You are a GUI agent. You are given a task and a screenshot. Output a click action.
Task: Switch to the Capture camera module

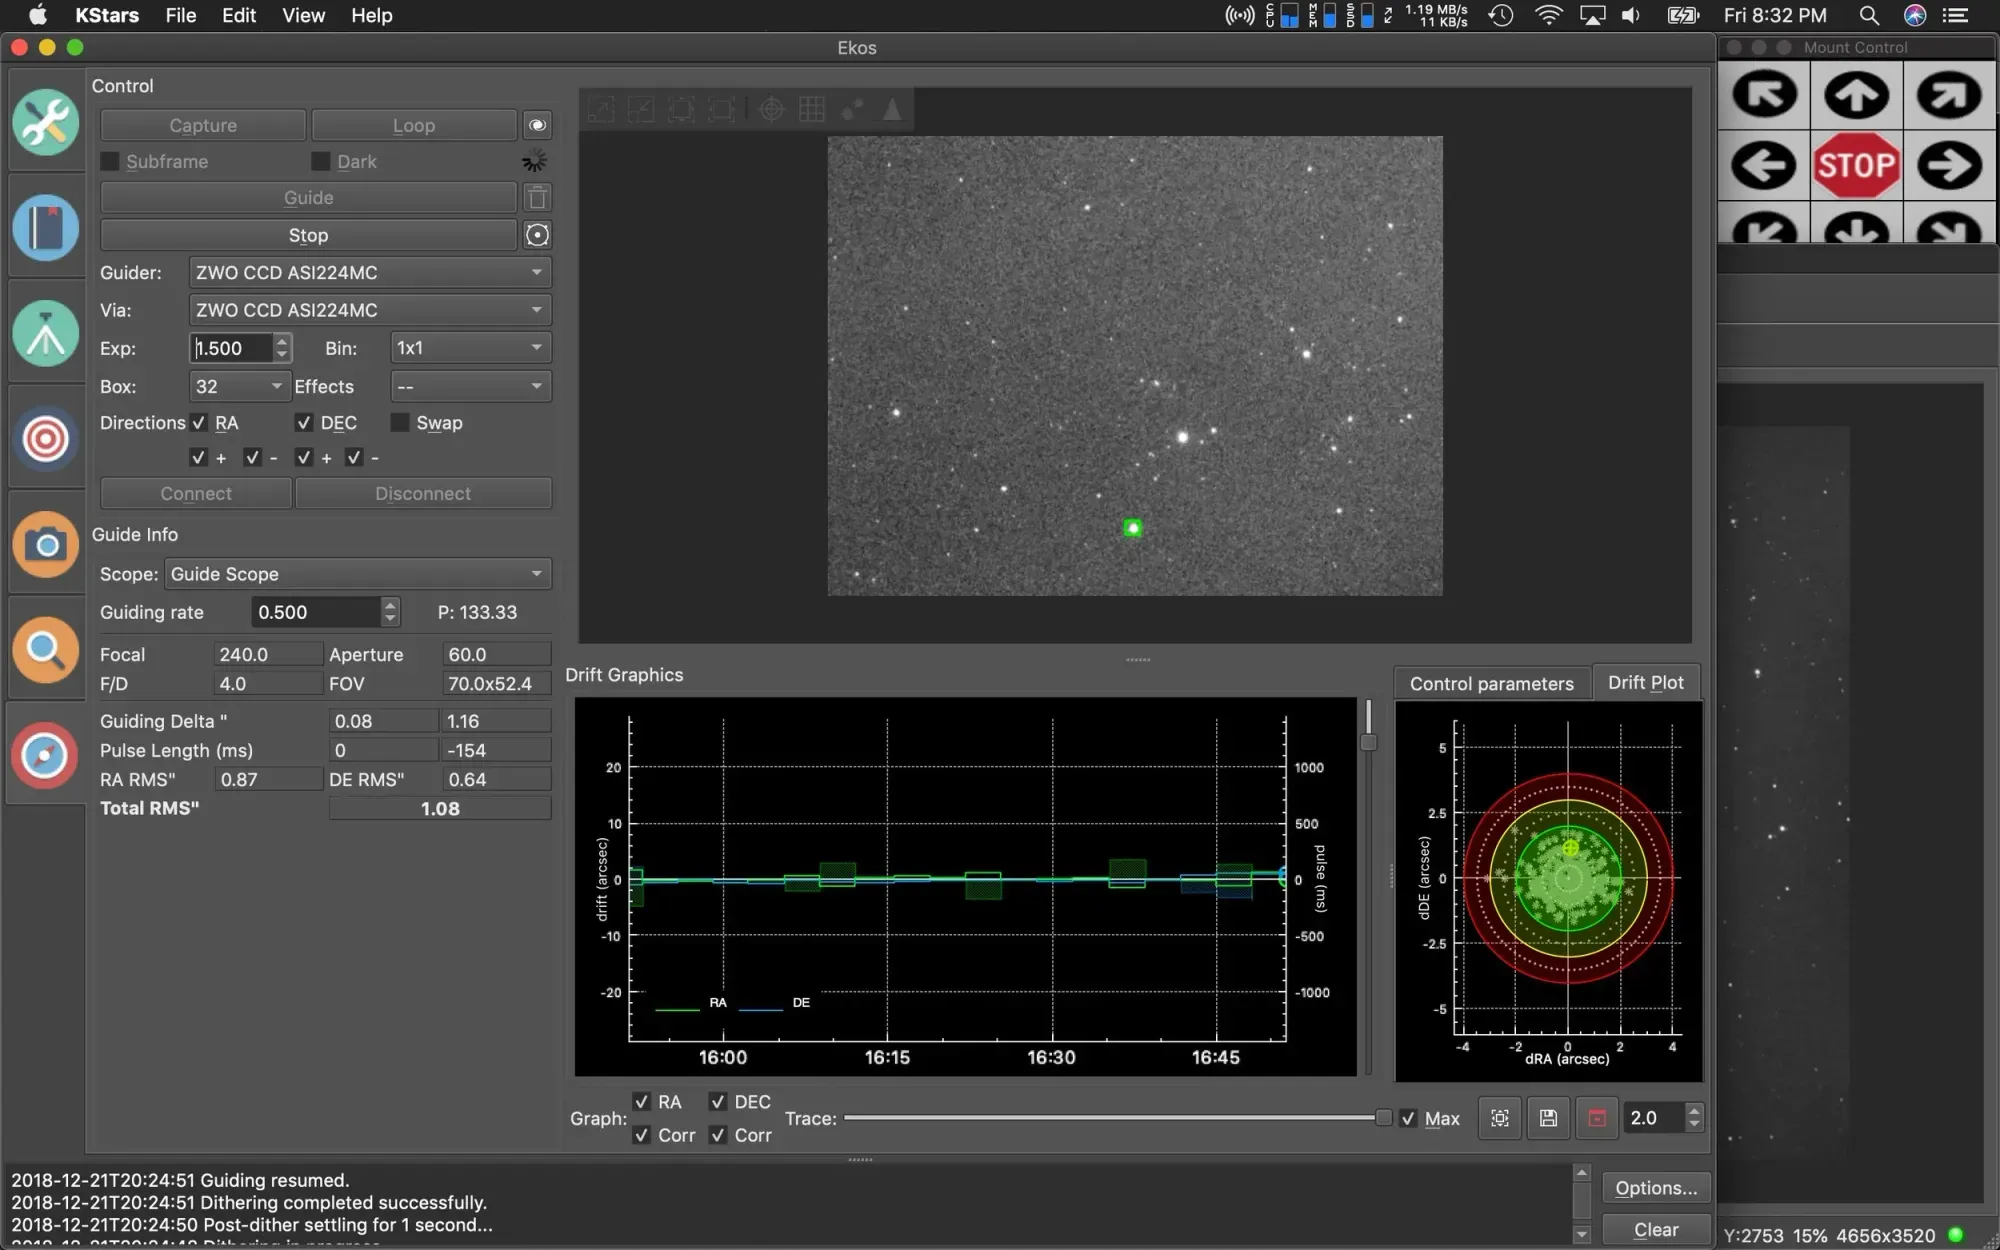click(x=45, y=545)
